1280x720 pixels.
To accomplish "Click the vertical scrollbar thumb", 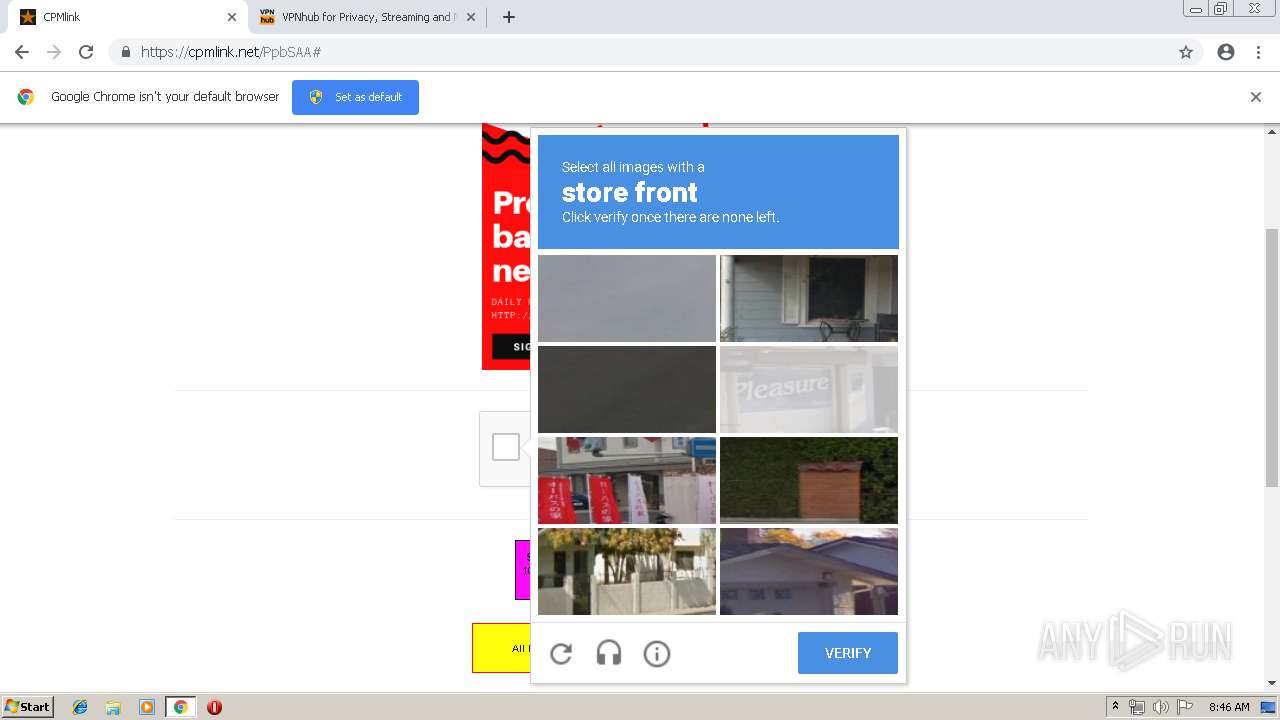I will 1272,357.
